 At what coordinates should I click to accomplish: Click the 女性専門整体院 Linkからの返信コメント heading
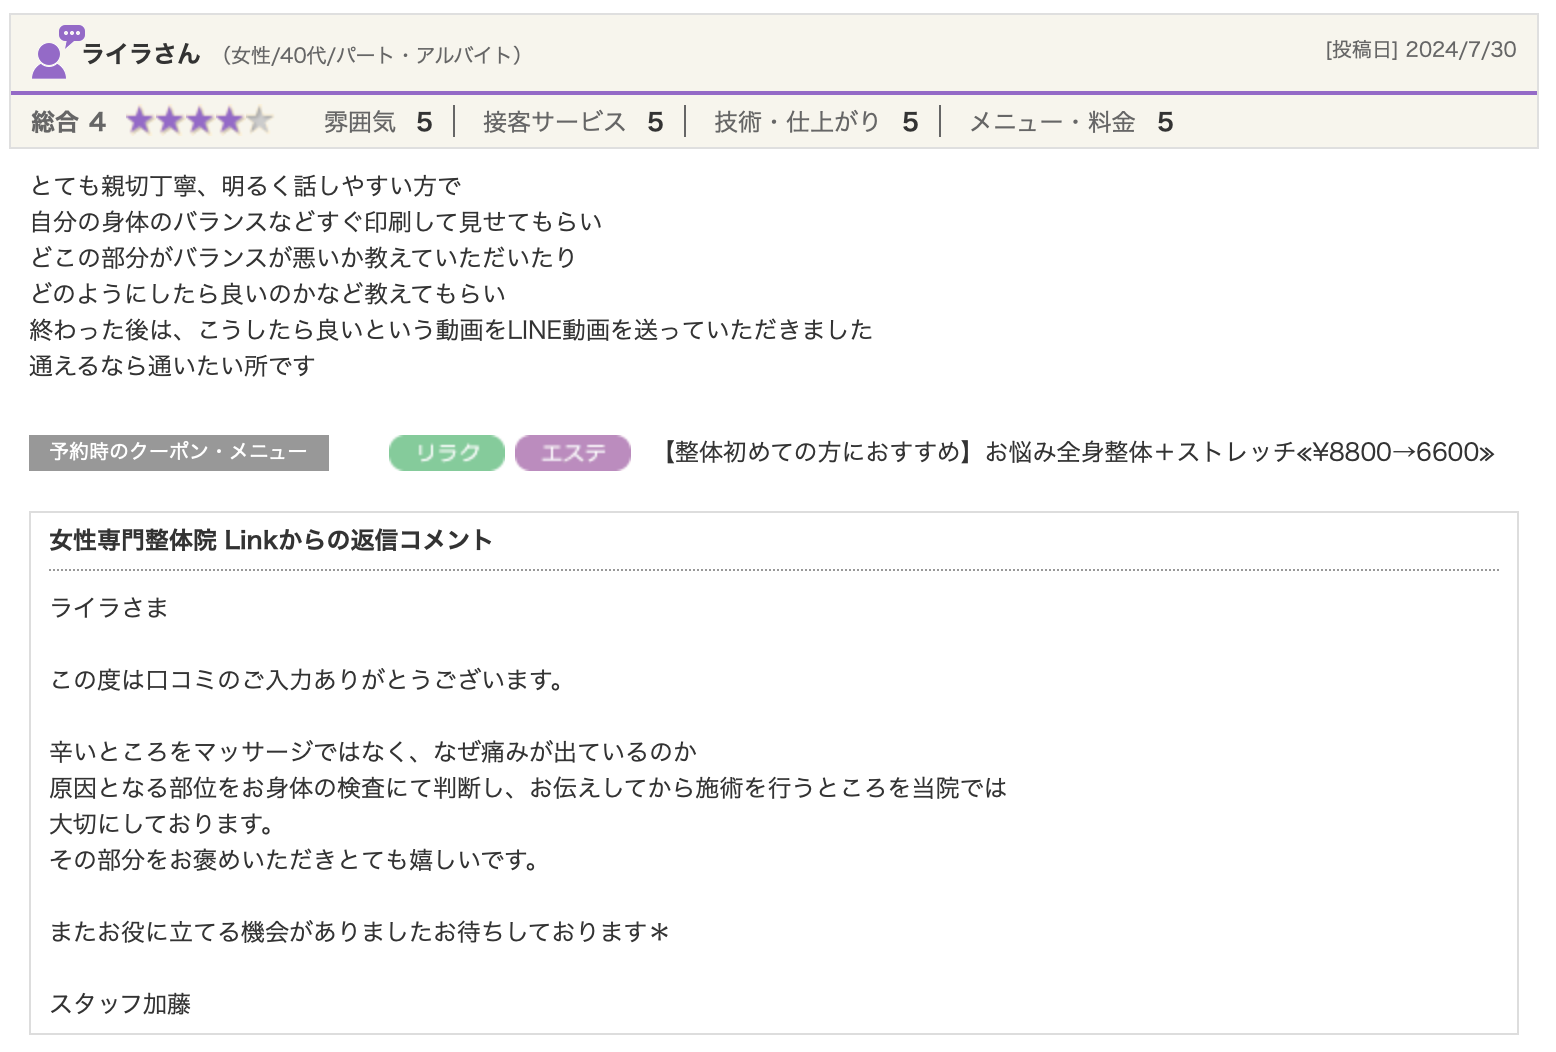(x=271, y=540)
